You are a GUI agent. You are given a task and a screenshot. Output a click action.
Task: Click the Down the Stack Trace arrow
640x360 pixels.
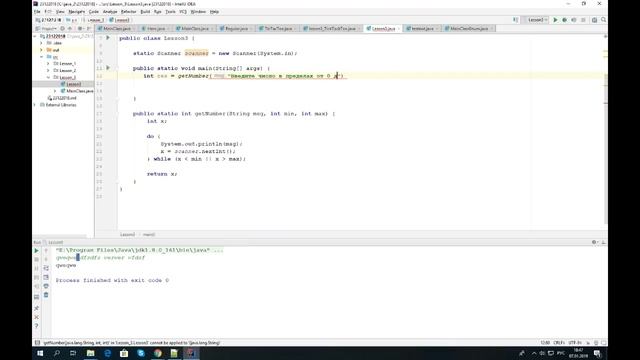point(46,260)
